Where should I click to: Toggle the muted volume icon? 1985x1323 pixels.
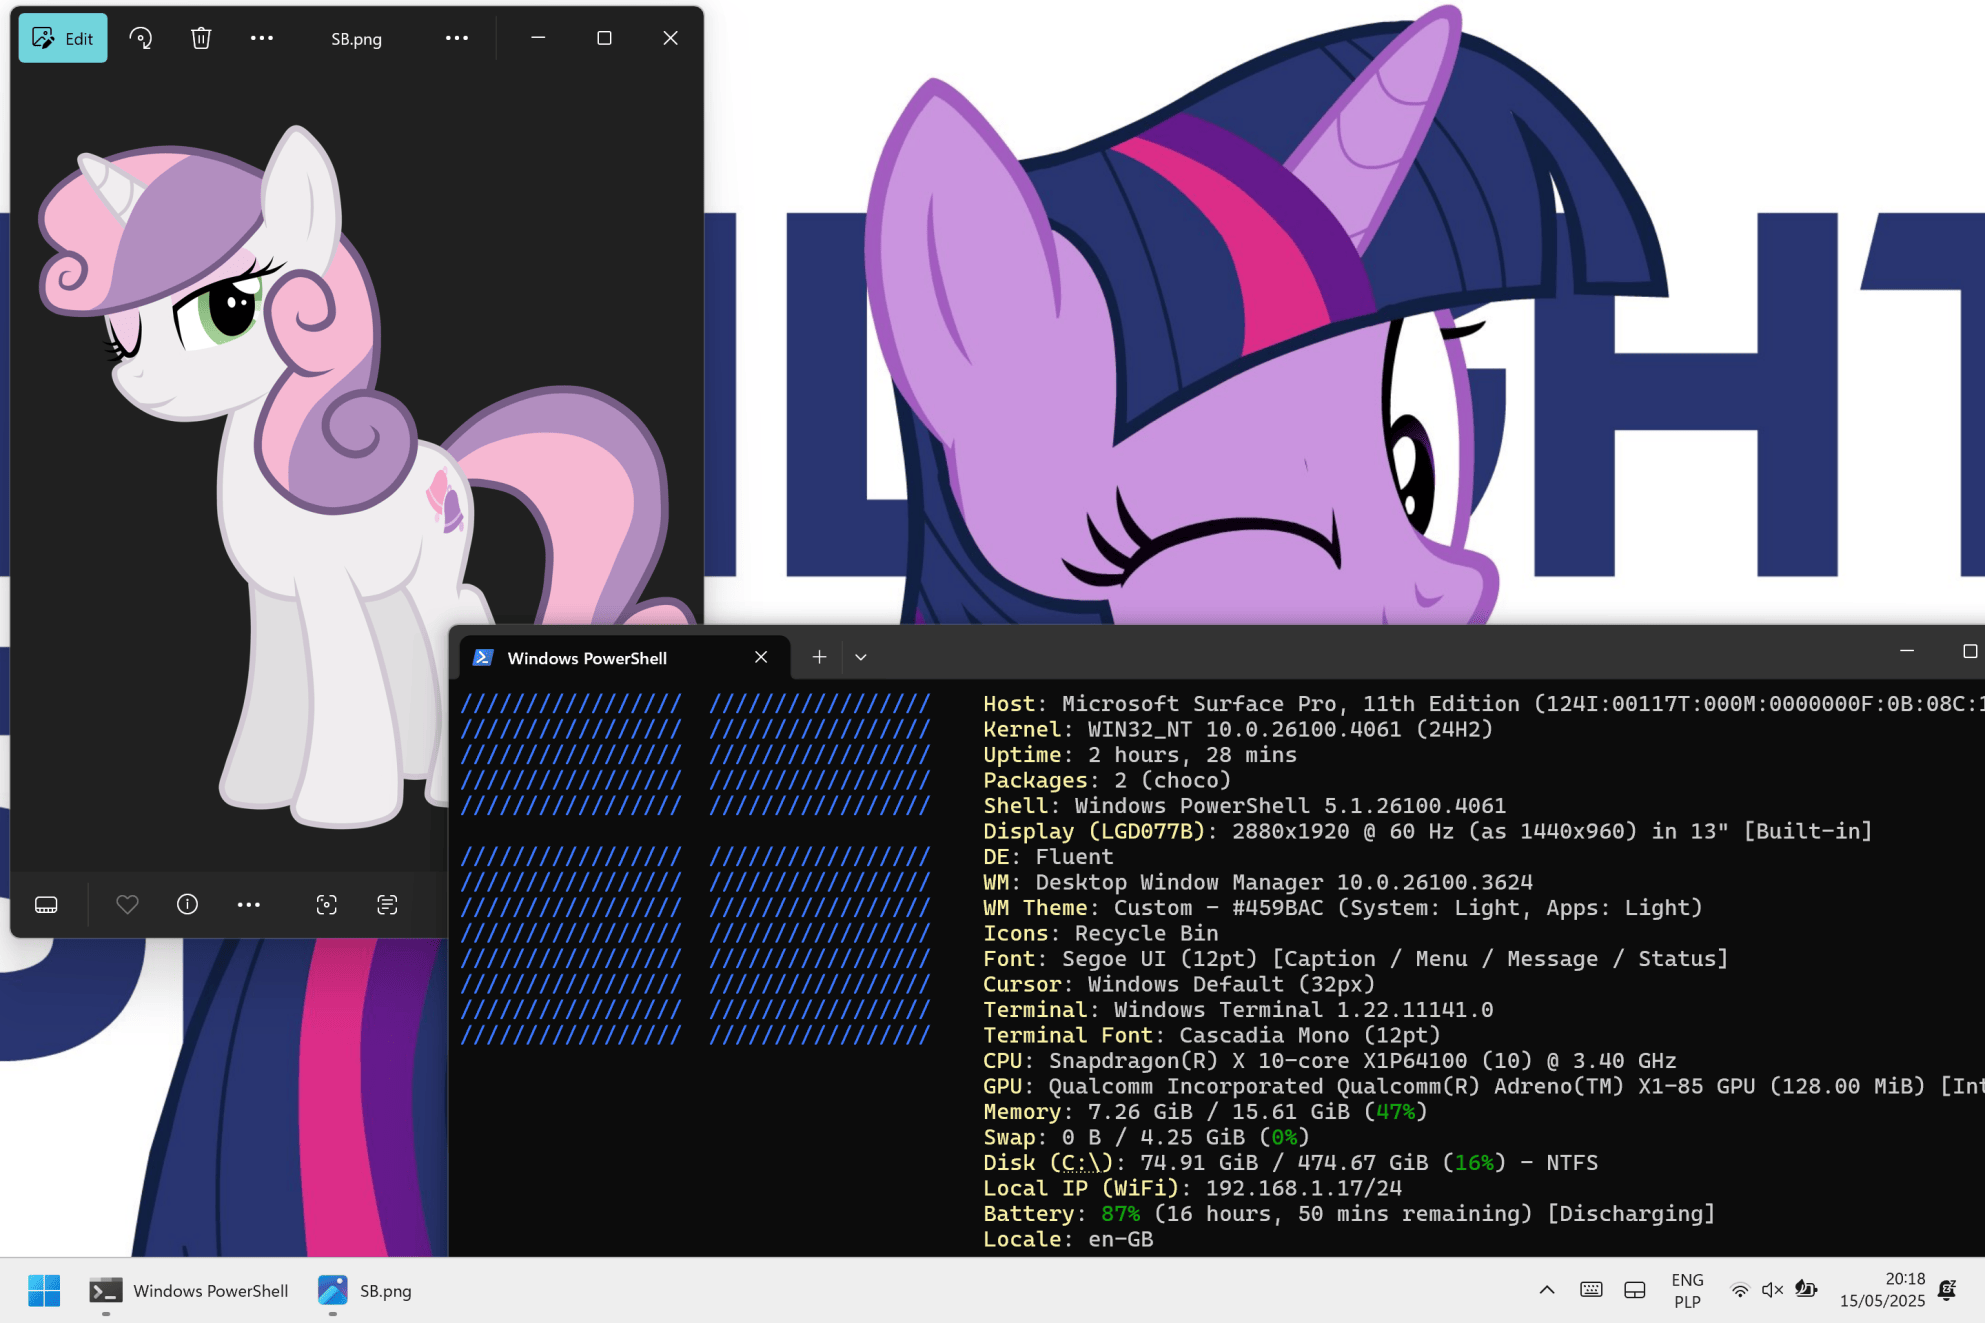pyautogui.click(x=1772, y=1290)
